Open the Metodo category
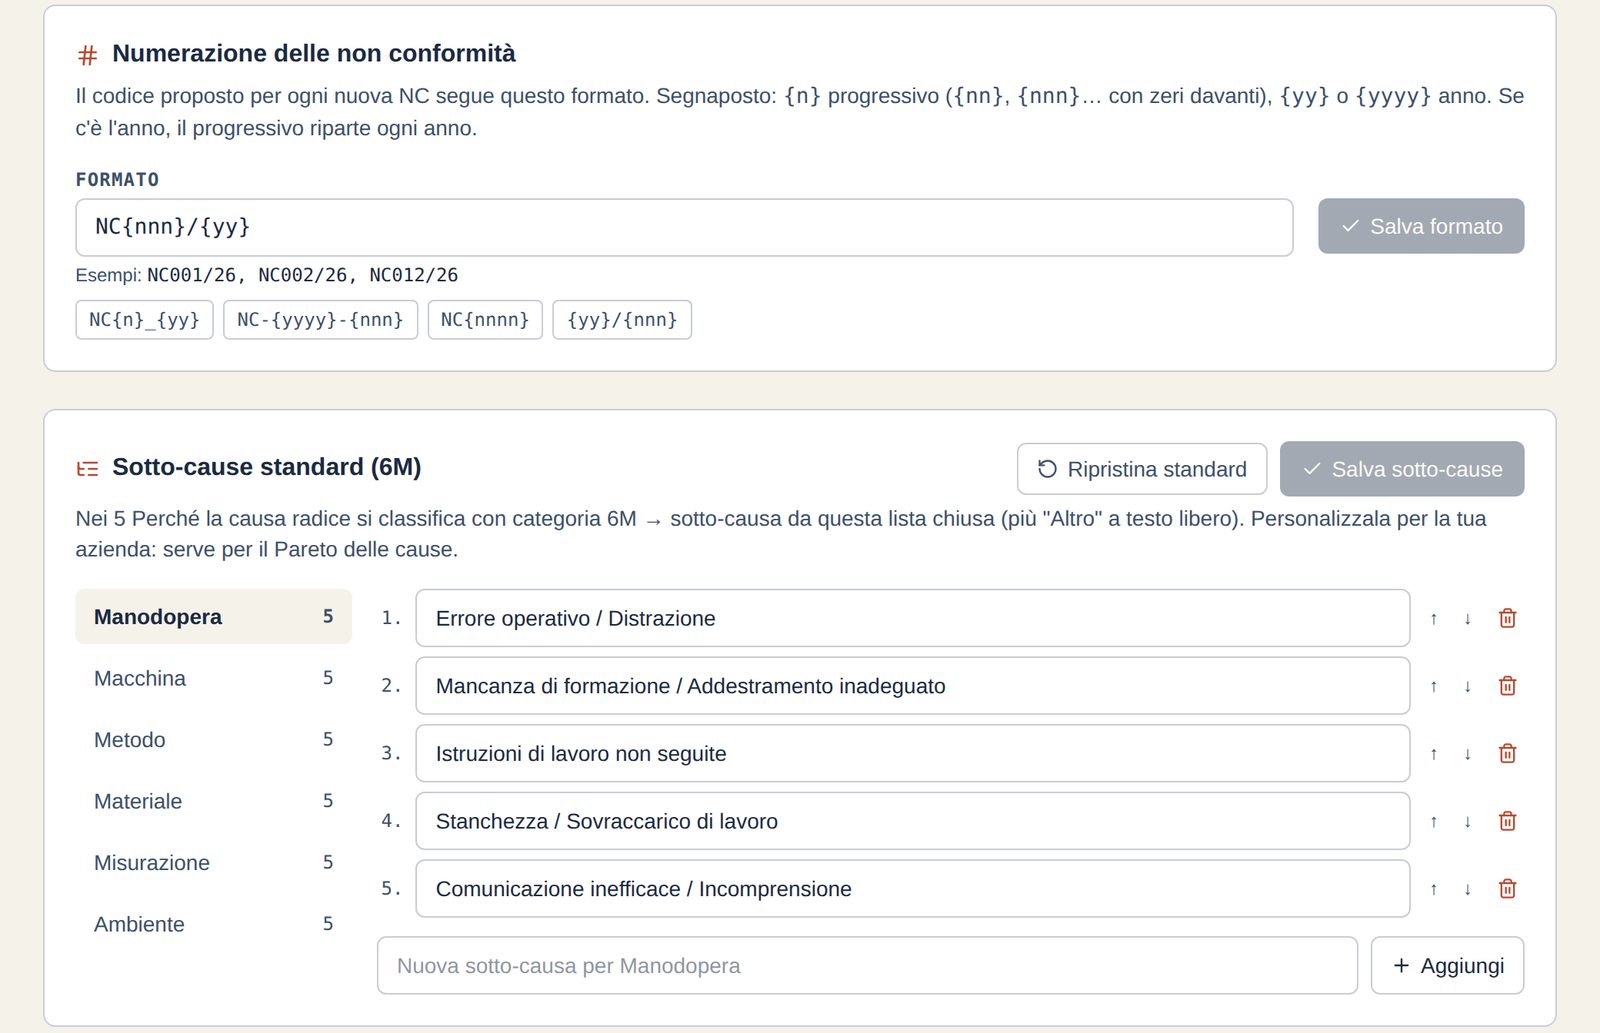1600x1033 pixels. pos(213,740)
